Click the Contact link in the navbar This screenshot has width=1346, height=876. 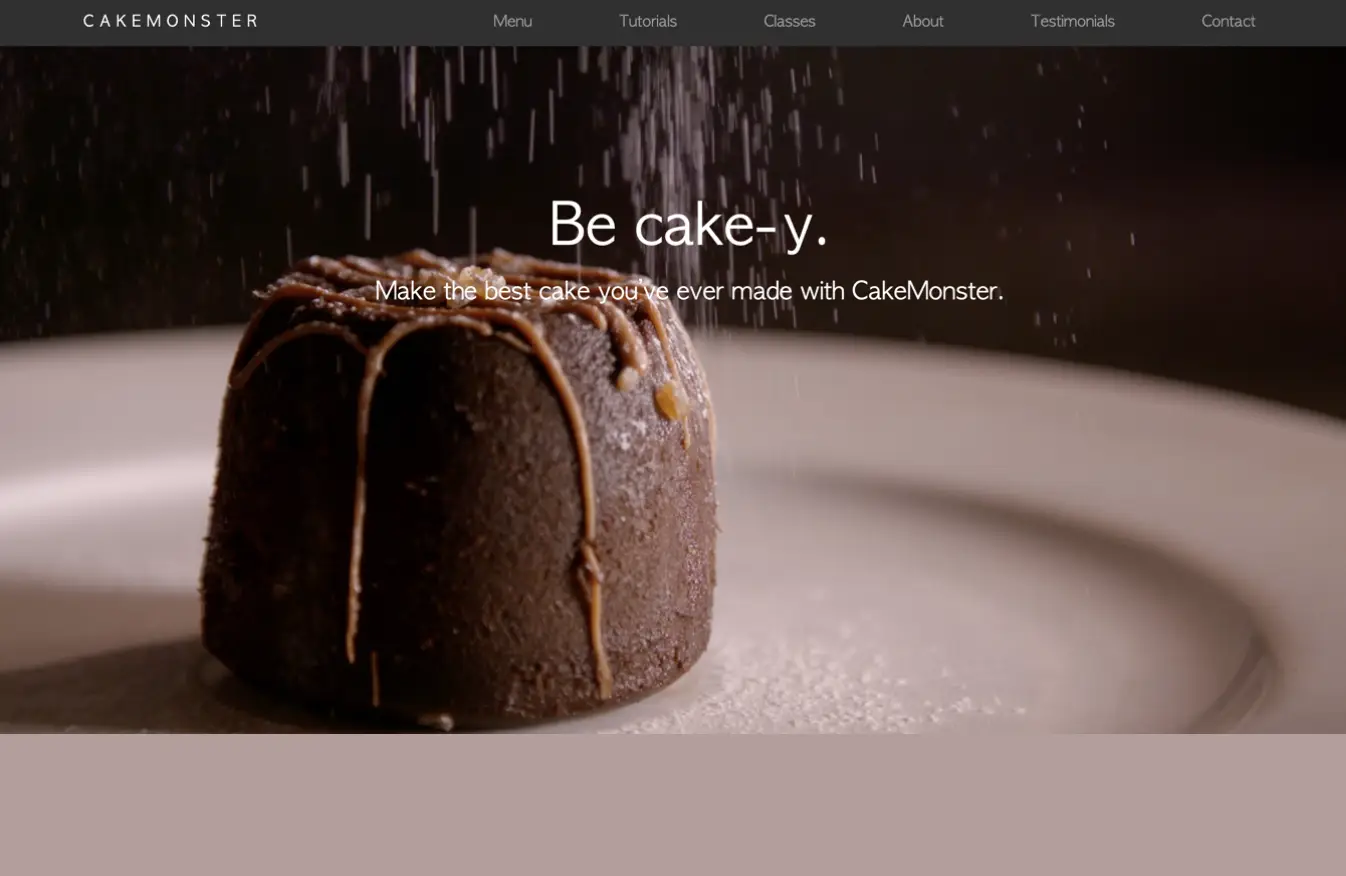pyautogui.click(x=1227, y=21)
